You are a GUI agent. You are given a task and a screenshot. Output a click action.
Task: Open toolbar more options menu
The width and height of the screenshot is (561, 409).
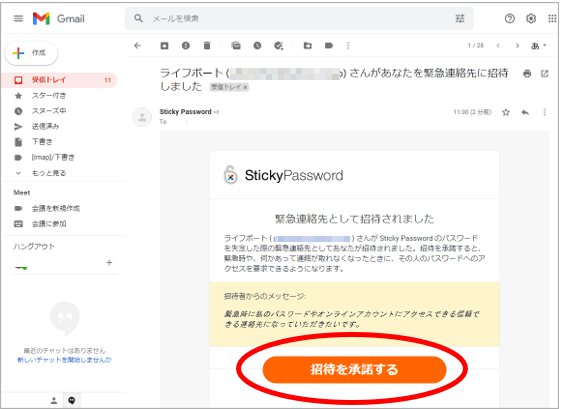click(x=348, y=45)
